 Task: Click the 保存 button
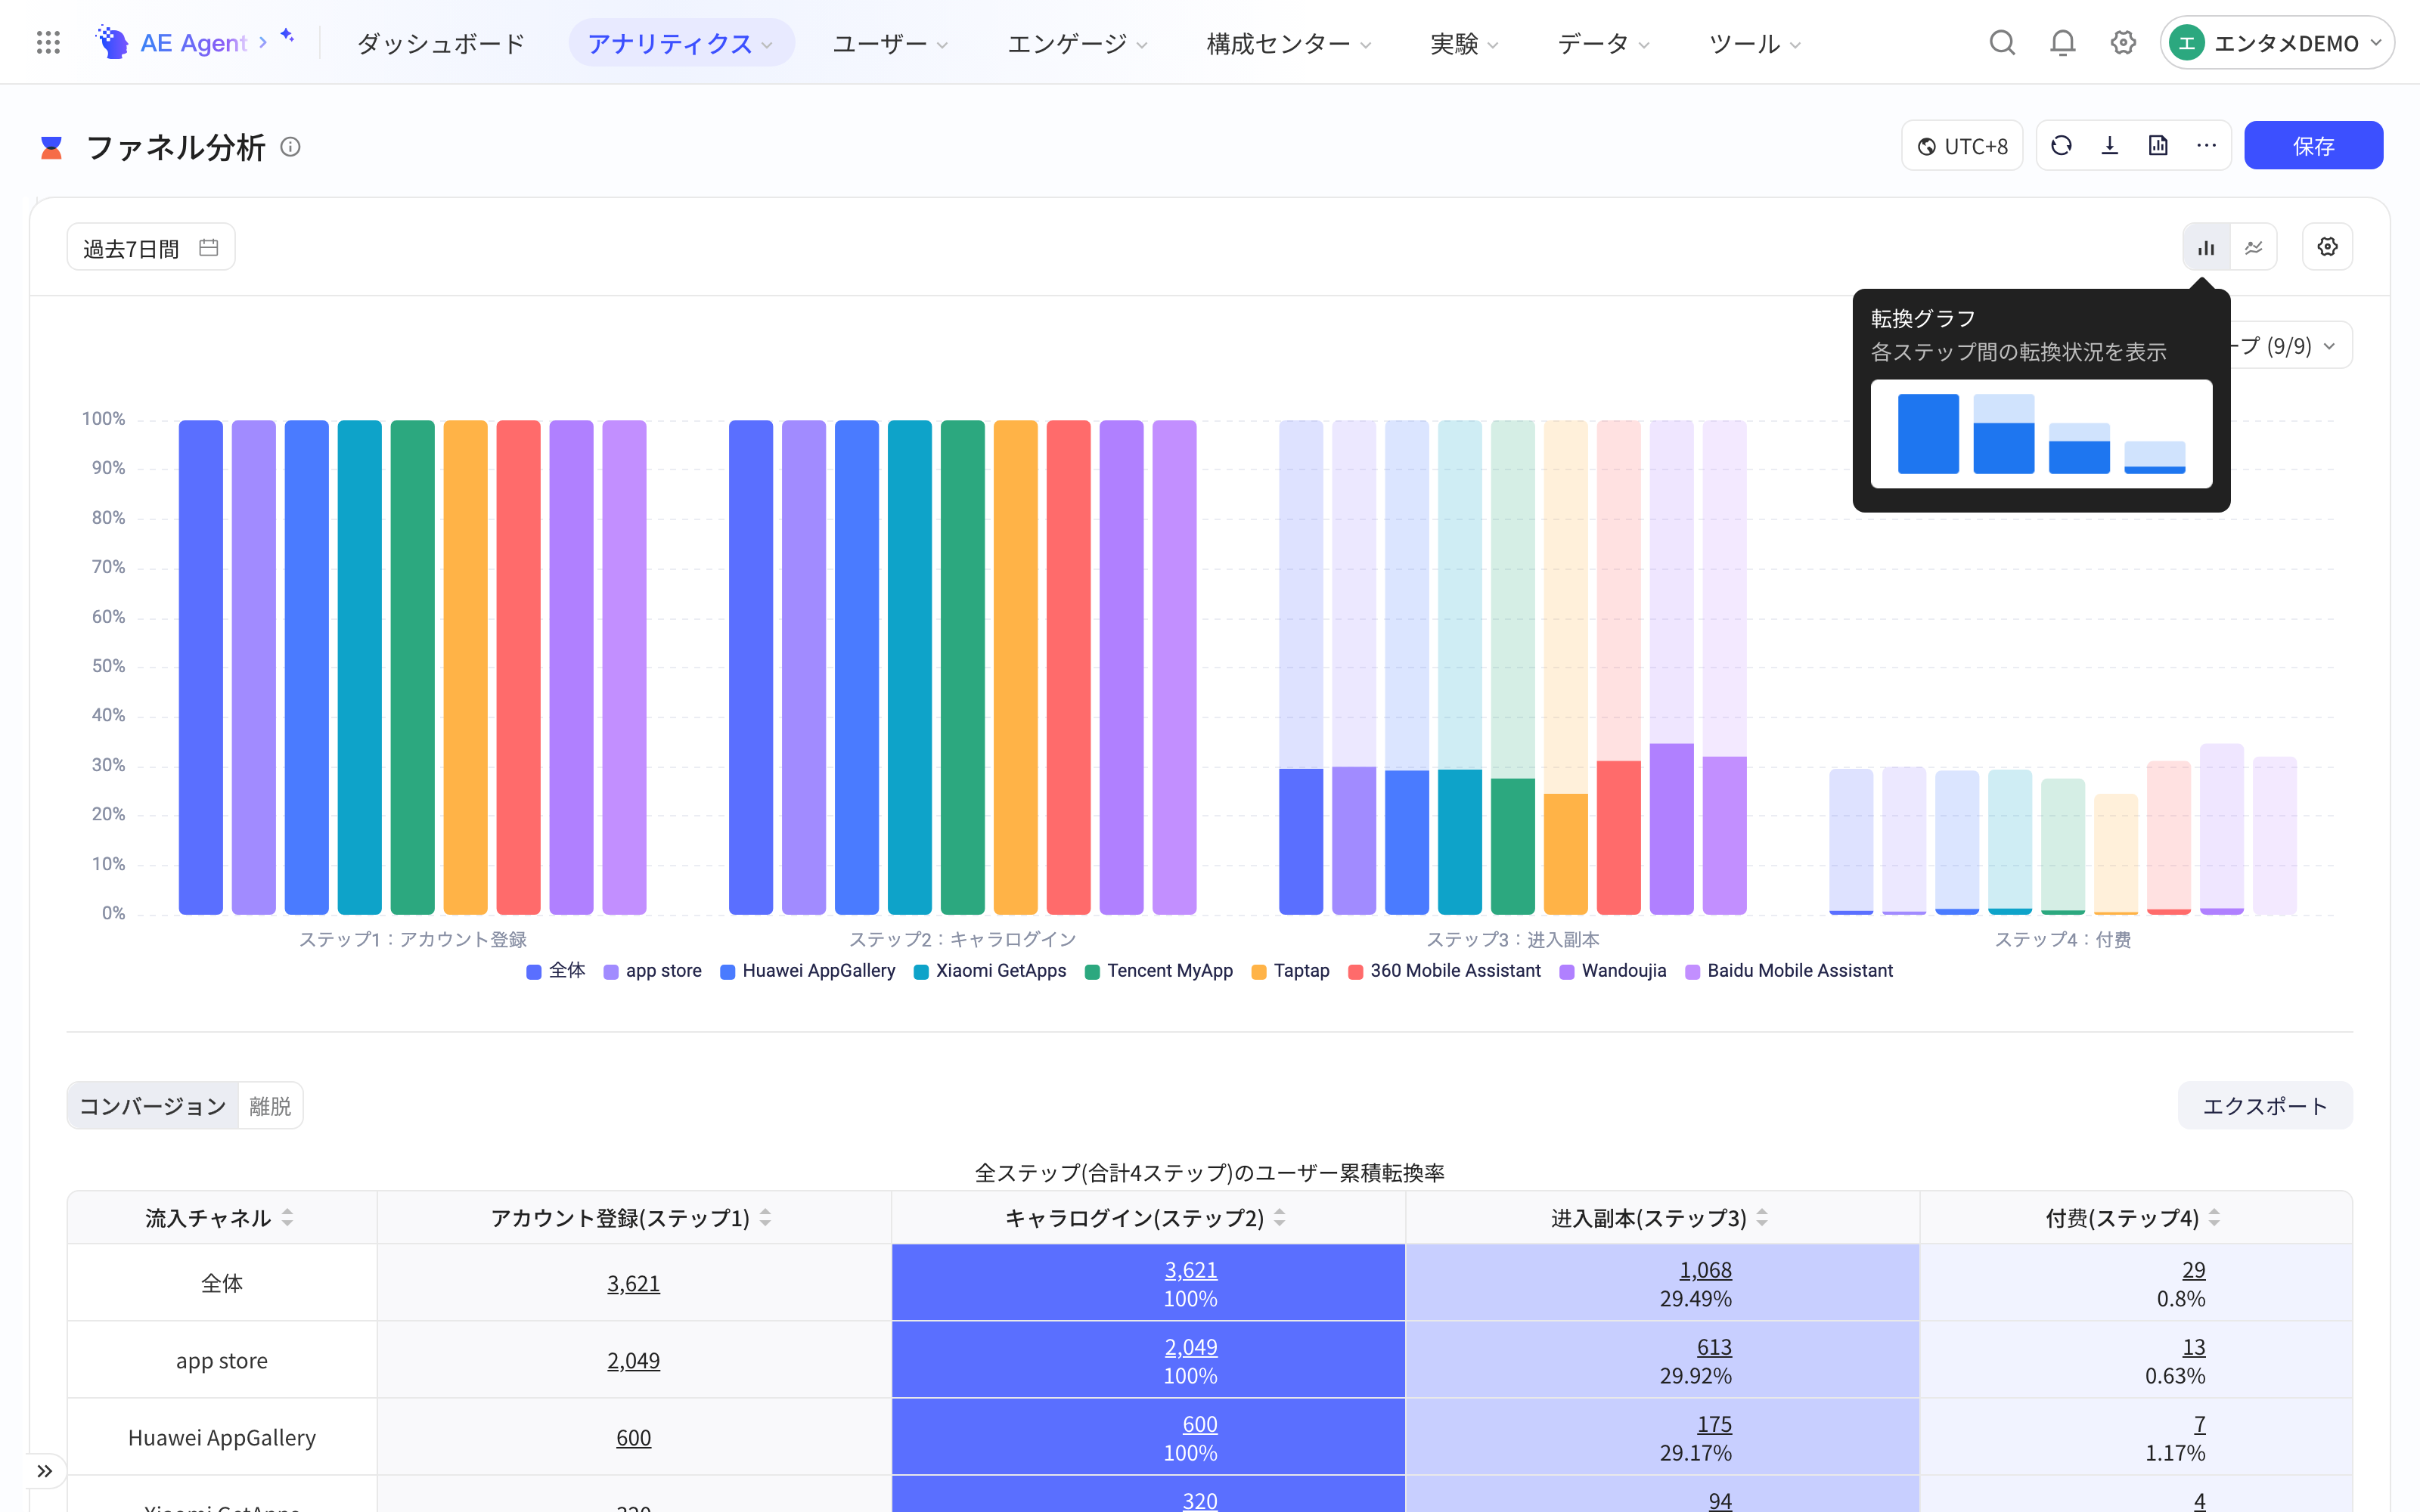[x=2313, y=146]
